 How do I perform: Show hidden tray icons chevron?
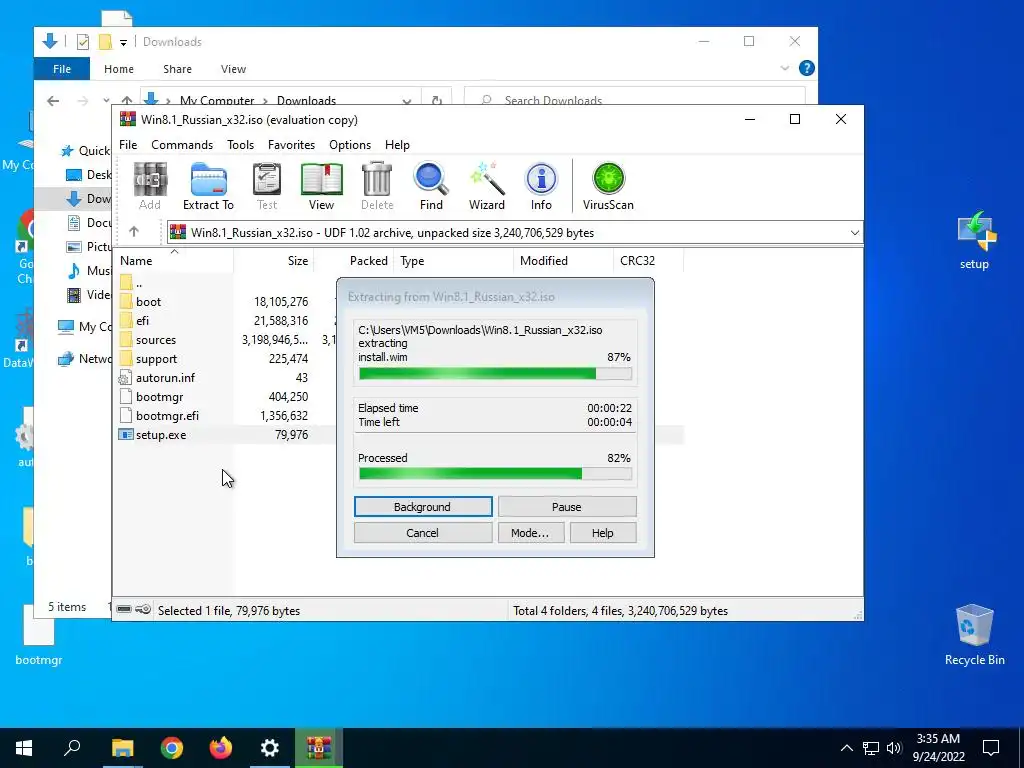click(846, 748)
